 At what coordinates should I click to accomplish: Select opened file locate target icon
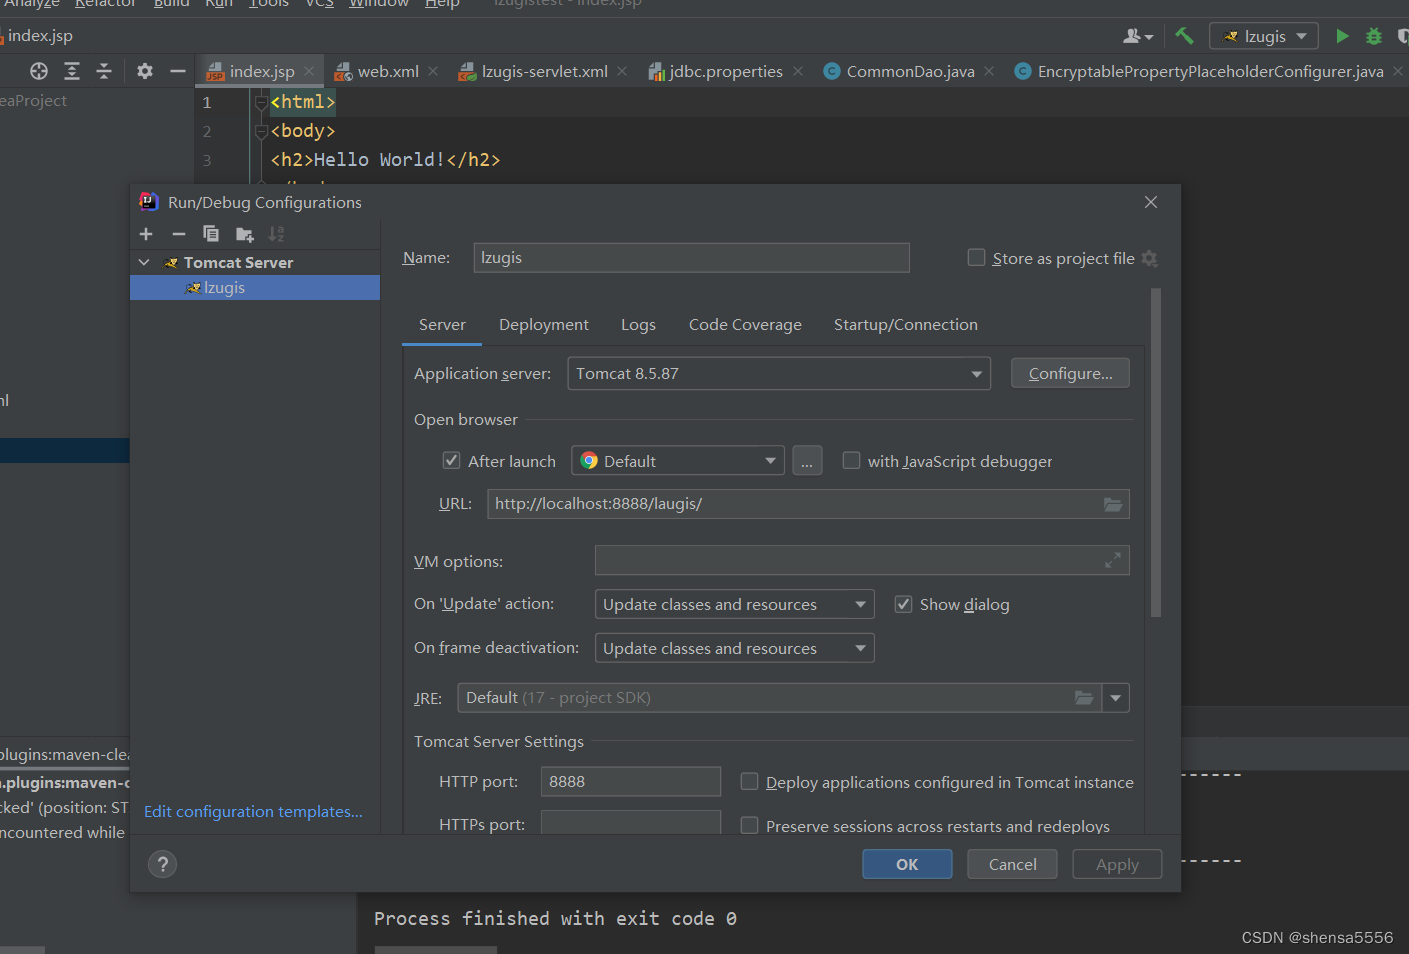click(x=39, y=71)
